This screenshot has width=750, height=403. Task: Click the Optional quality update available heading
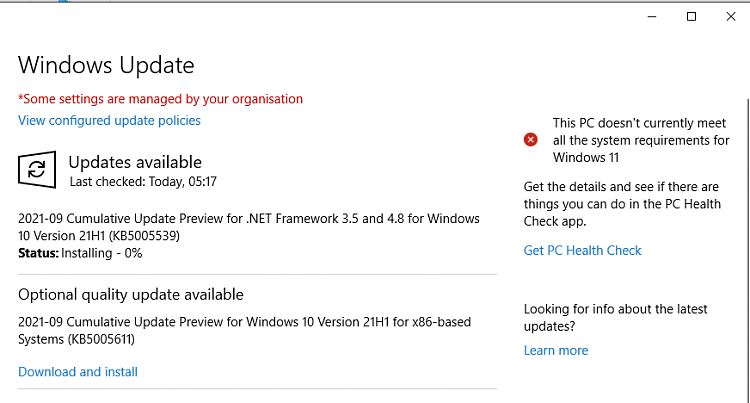point(131,294)
